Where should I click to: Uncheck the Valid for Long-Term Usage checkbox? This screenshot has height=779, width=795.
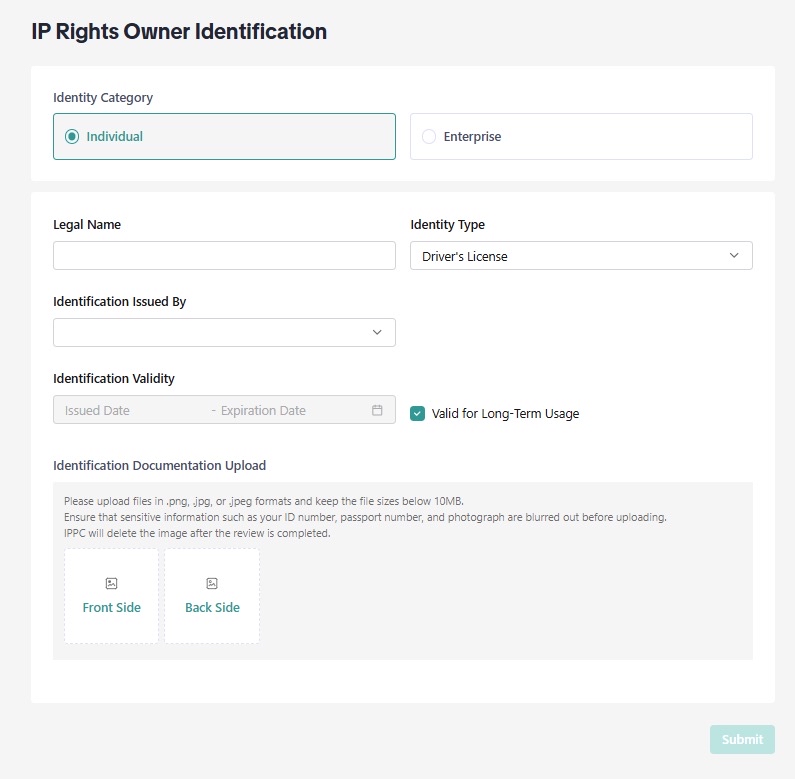click(x=418, y=413)
